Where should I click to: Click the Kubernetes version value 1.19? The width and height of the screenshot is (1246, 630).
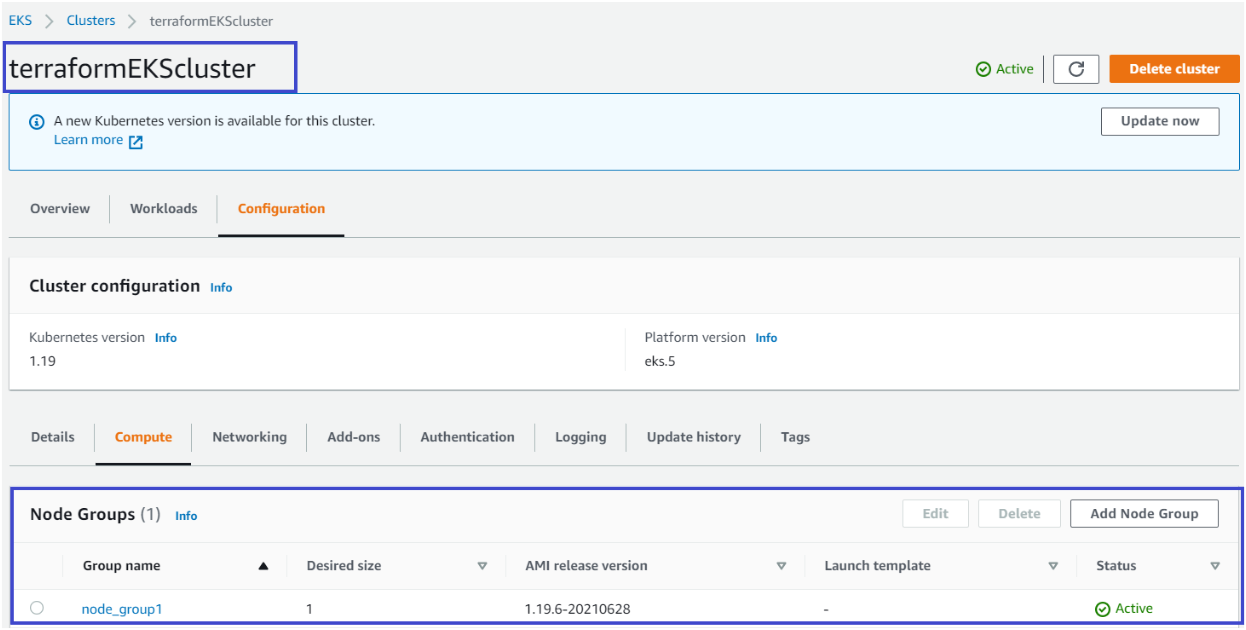(43, 361)
